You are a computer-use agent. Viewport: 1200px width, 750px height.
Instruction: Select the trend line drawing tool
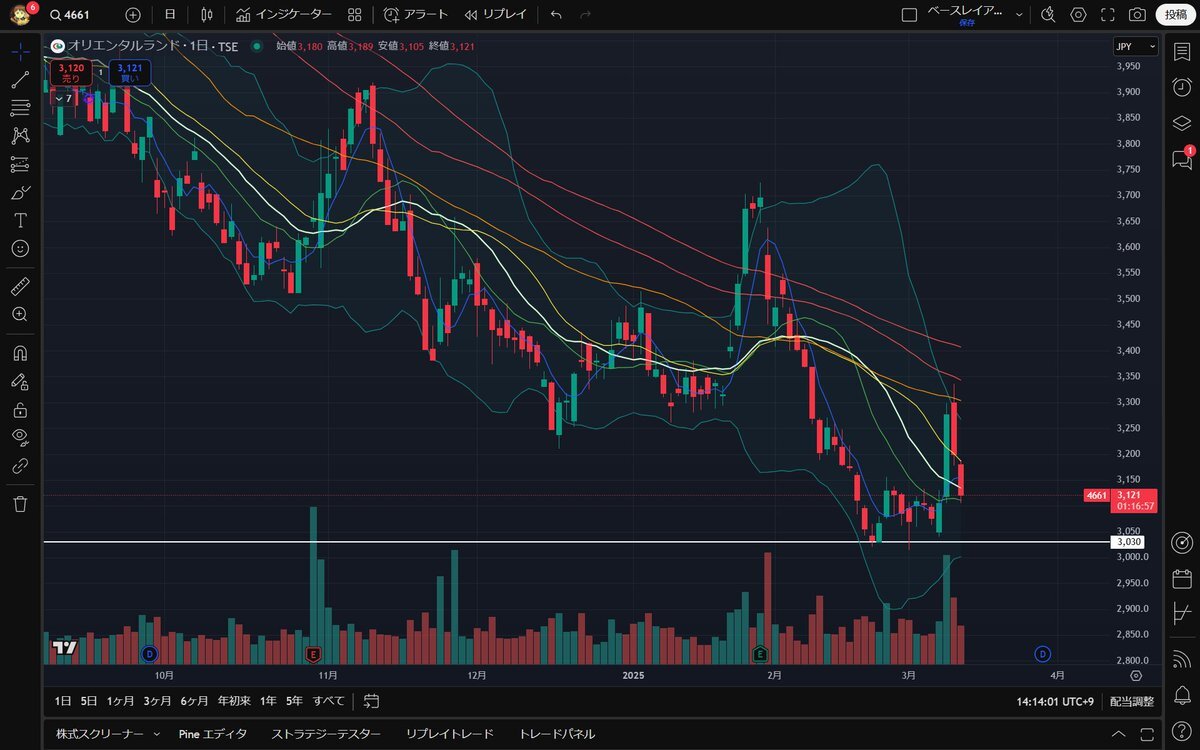(21, 80)
